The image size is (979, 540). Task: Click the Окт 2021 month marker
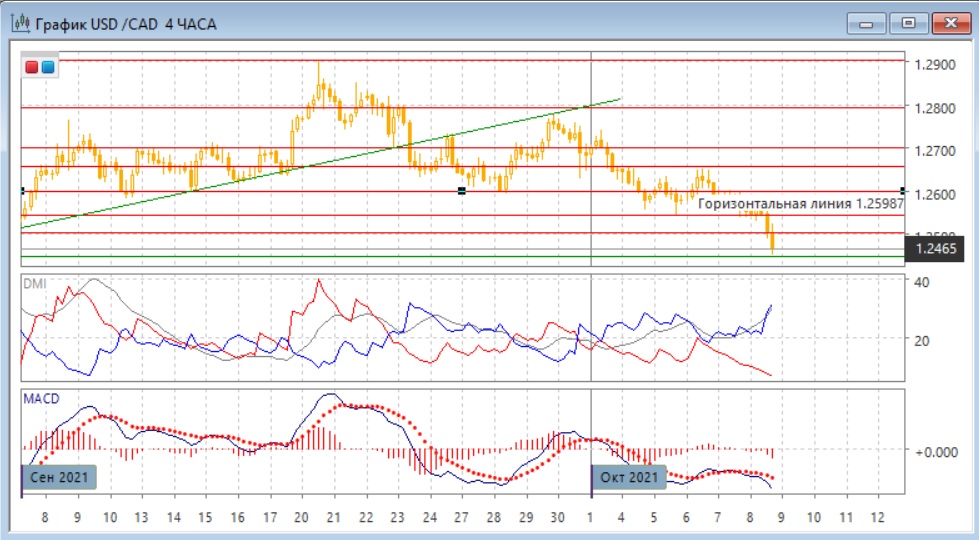629,478
